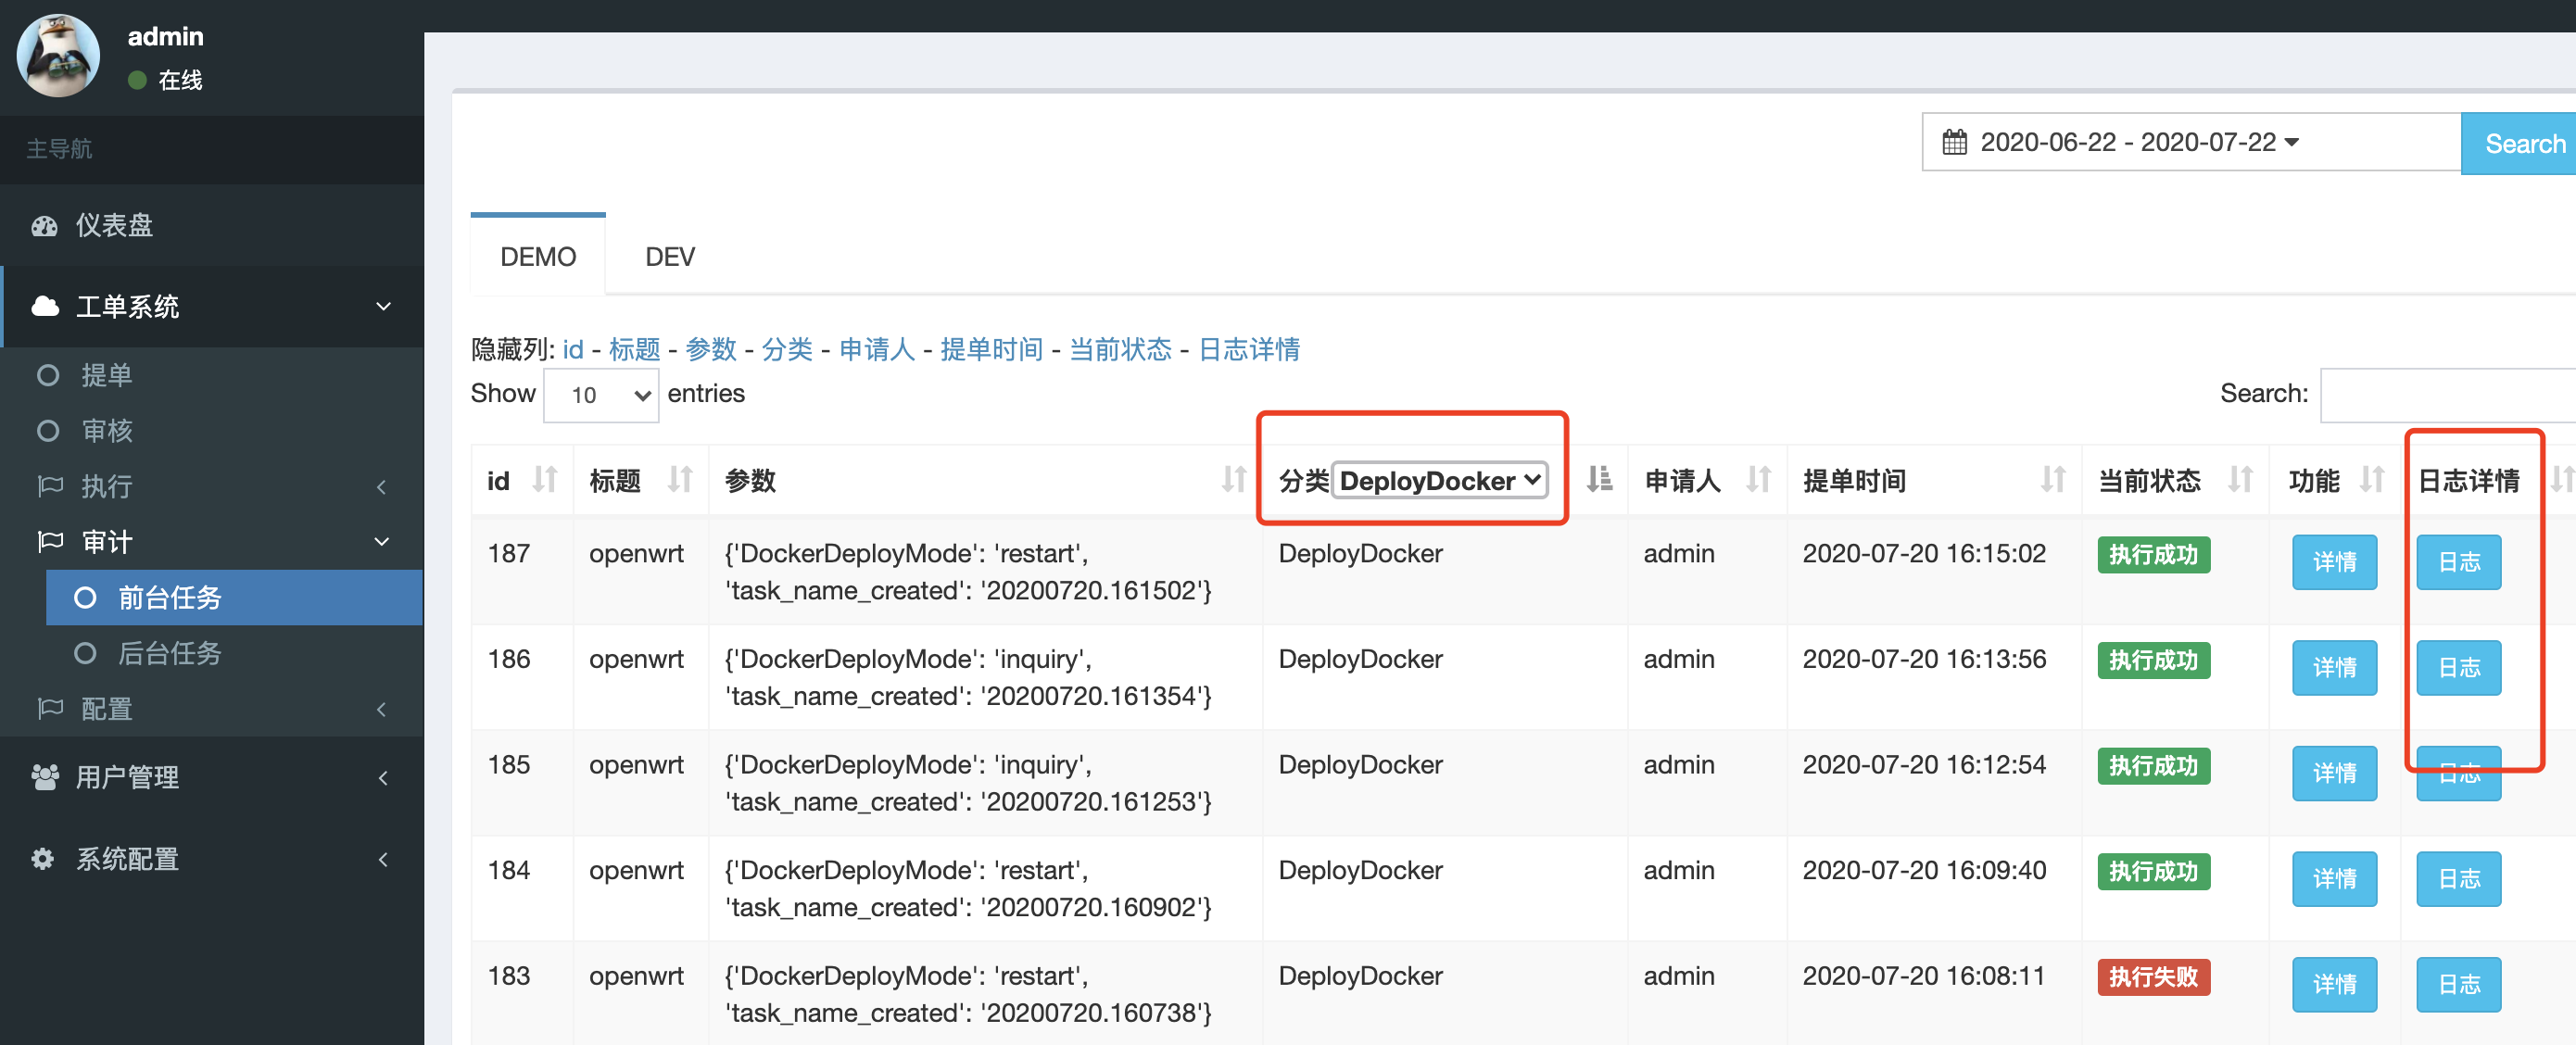
Task: Sort table by 功能 column arrows
Action: coord(2372,480)
